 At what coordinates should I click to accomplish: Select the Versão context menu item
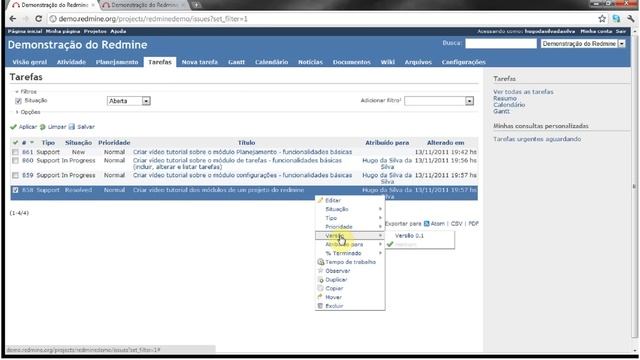coord(350,236)
